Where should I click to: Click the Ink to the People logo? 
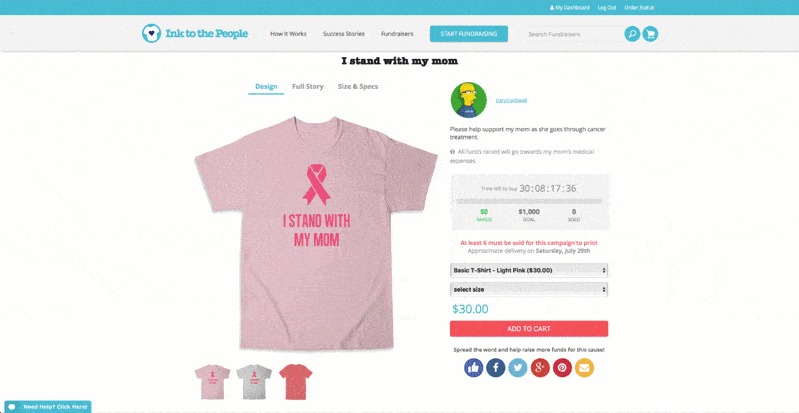[195, 34]
